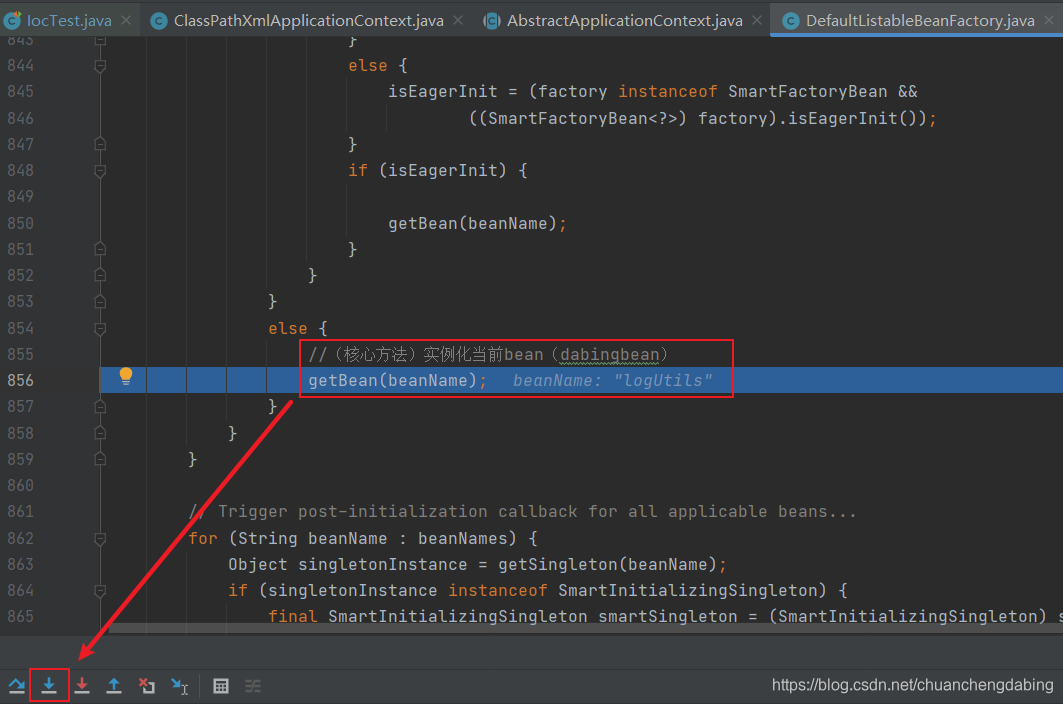Click the fold end marker at line 859
The image size is (1063, 704).
[100, 459]
